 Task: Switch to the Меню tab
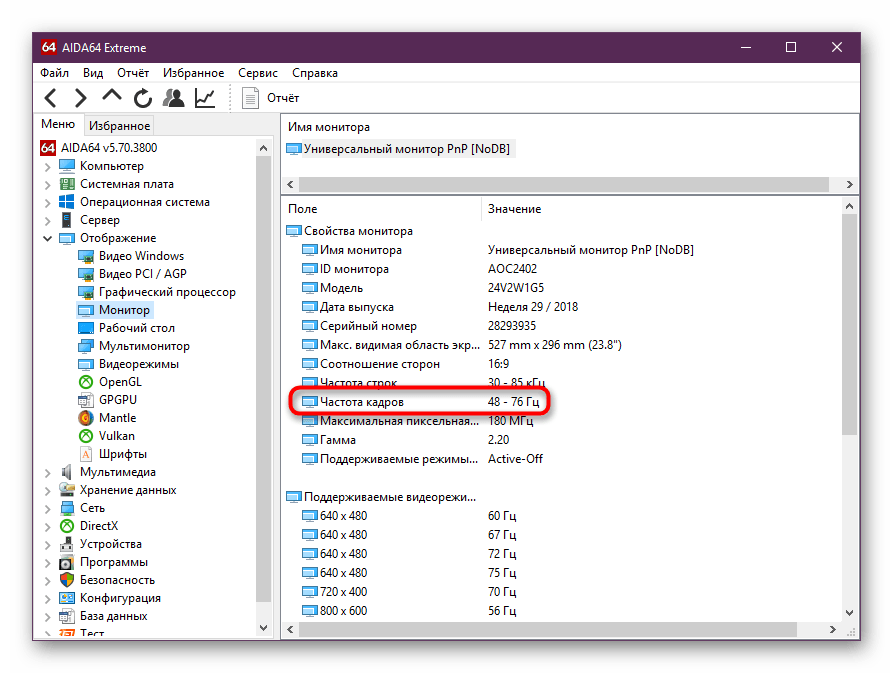58,124
